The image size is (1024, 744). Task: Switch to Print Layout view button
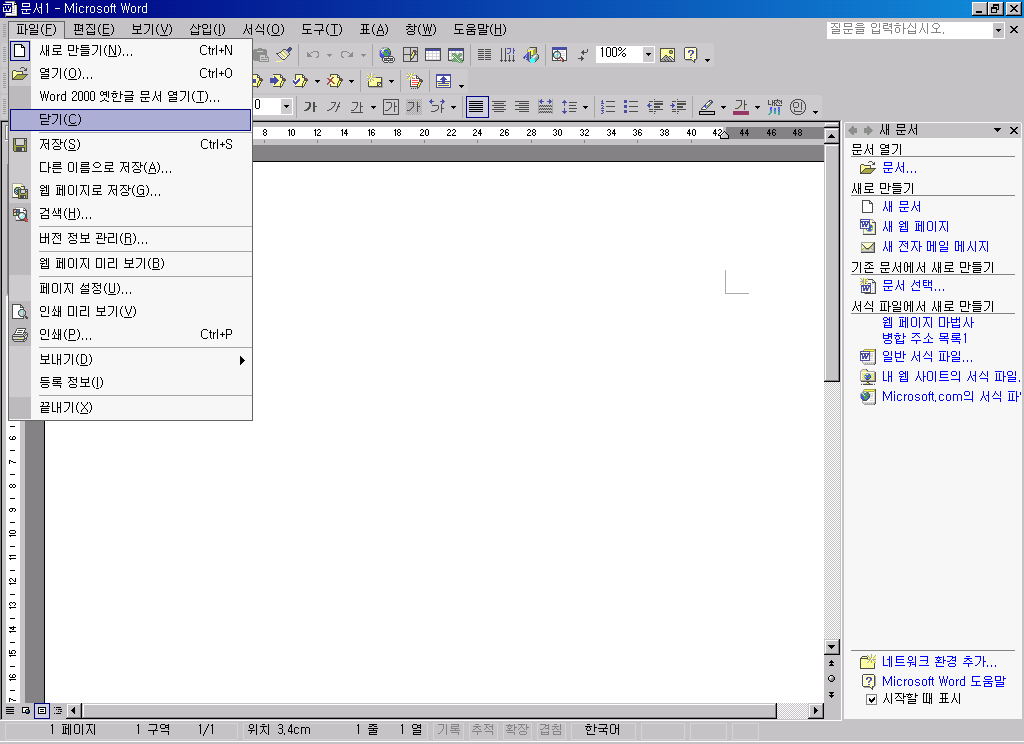tap(42, 710)
